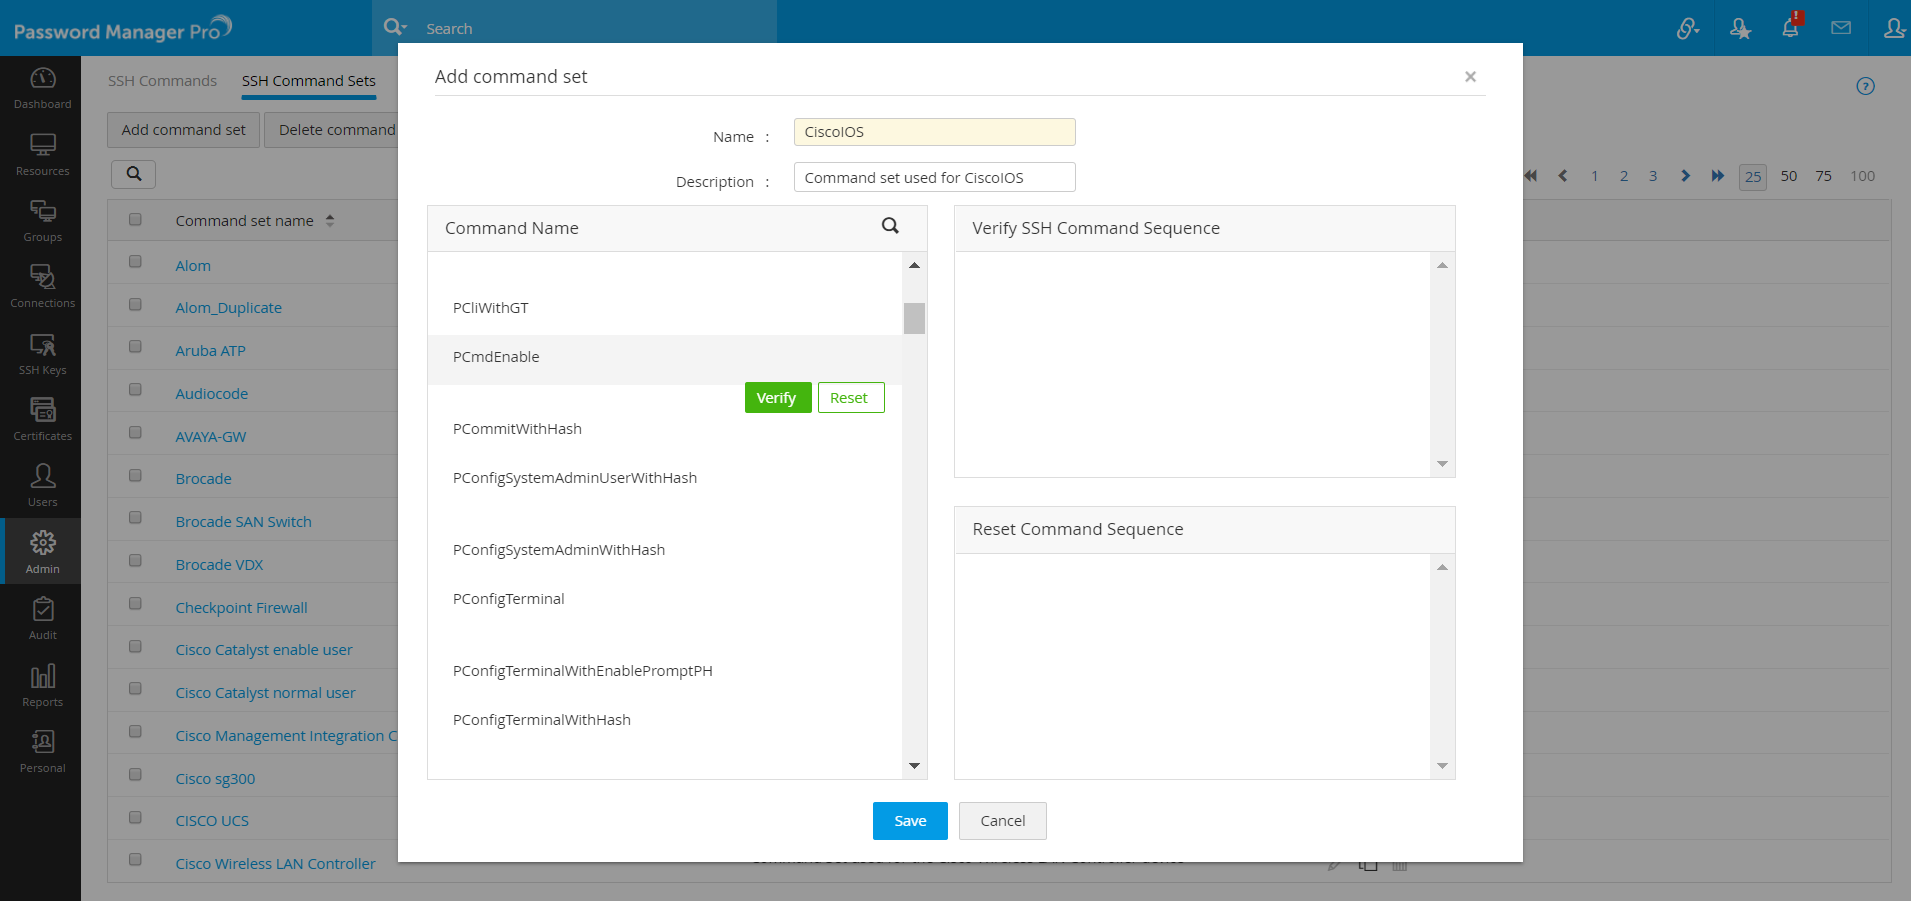Save the new command set

click(x=910, y=821)
